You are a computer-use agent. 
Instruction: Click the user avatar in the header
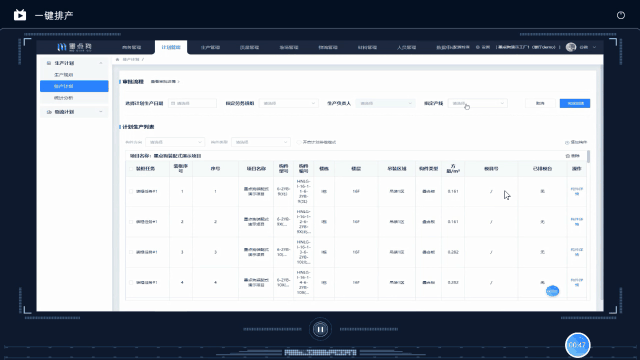point(571,47)
